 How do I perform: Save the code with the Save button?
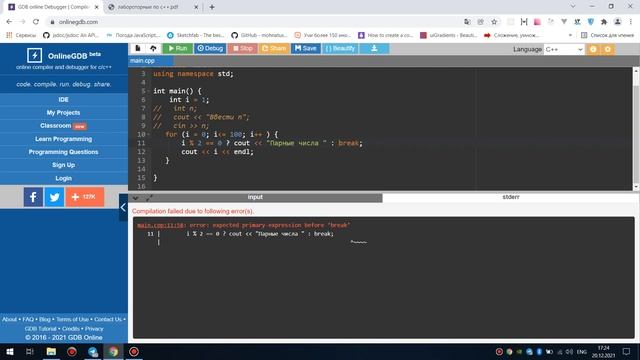click(305, 49)
